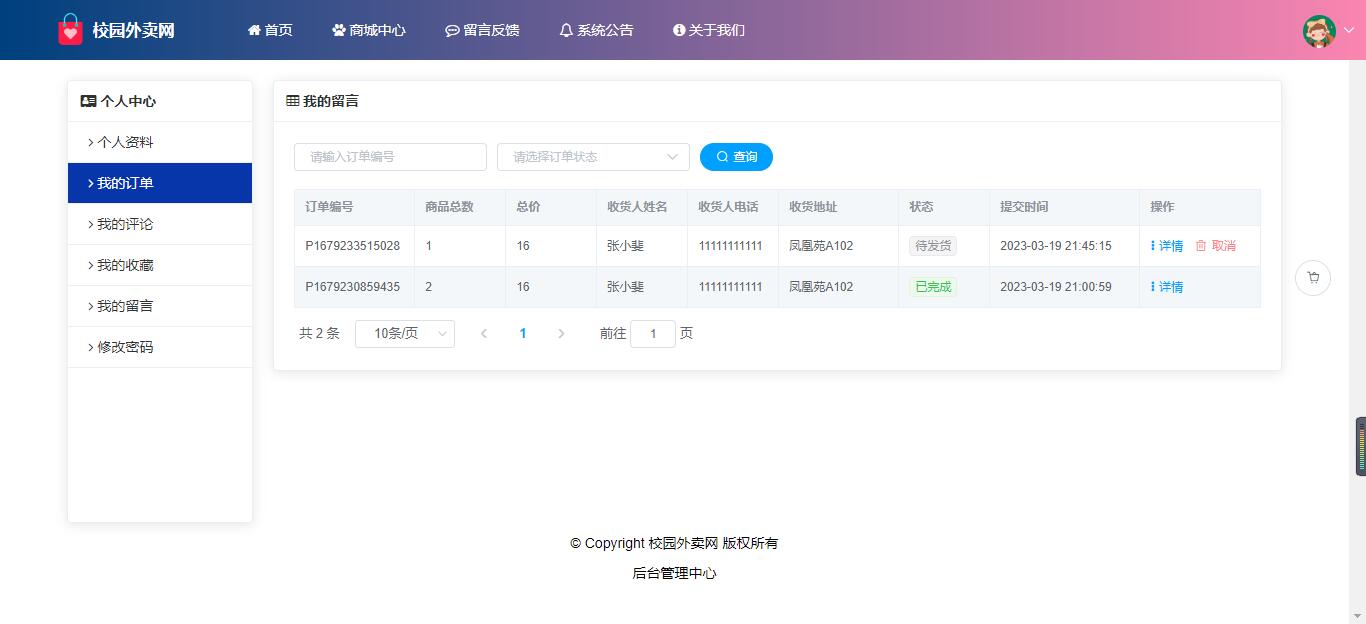This screenshot has height=624, width=1366.
Task: View 详情 for order P1679230859435
Action: point(1167,287)
